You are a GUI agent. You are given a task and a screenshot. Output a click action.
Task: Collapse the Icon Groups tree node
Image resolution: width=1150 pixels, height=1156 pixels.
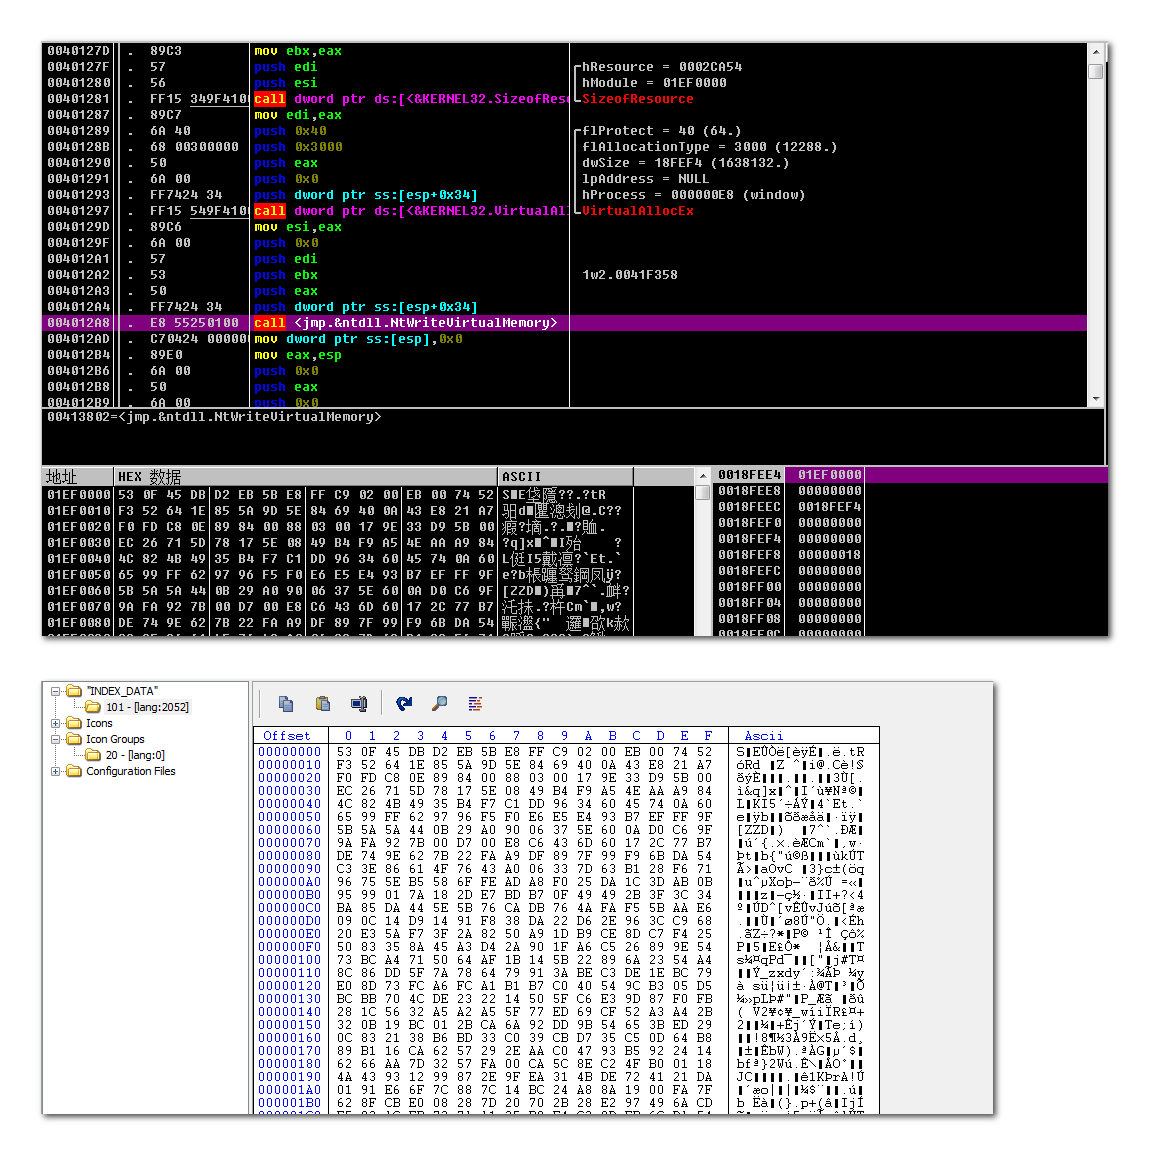[x=55, y=739]
